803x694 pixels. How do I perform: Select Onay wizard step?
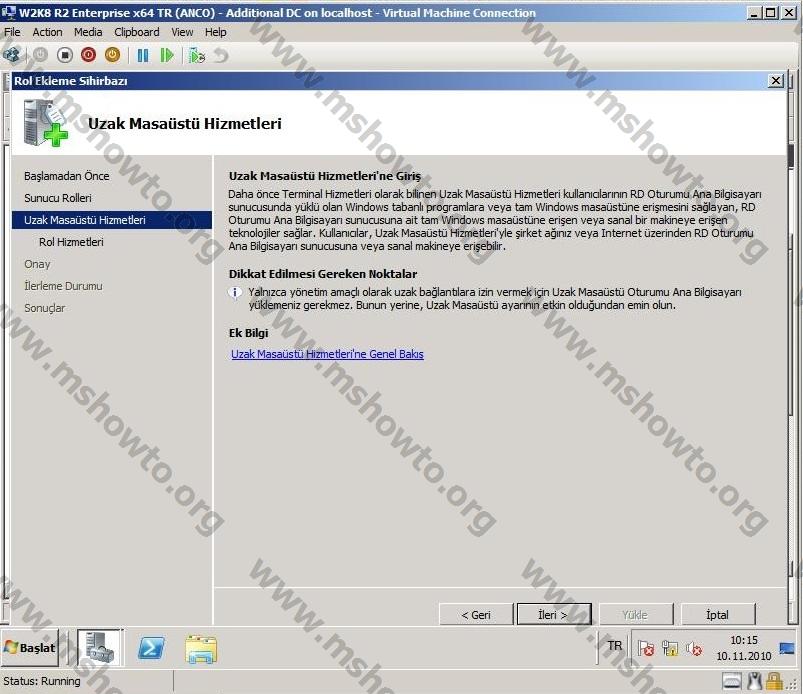(x=37, y=264)
